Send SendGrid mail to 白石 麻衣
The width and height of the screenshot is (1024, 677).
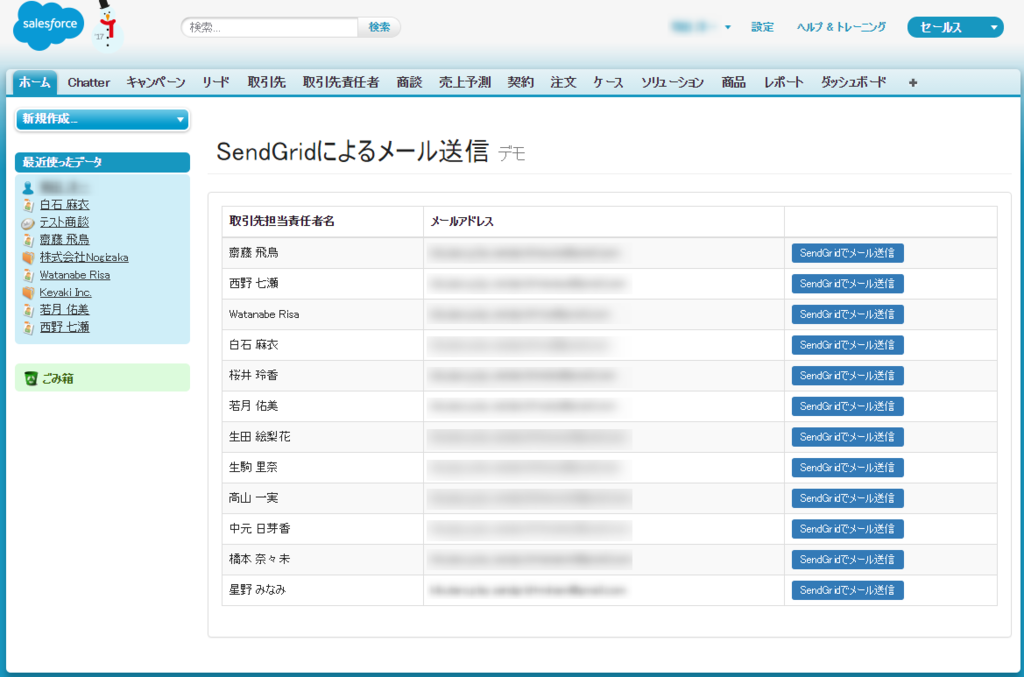[848, 345]
